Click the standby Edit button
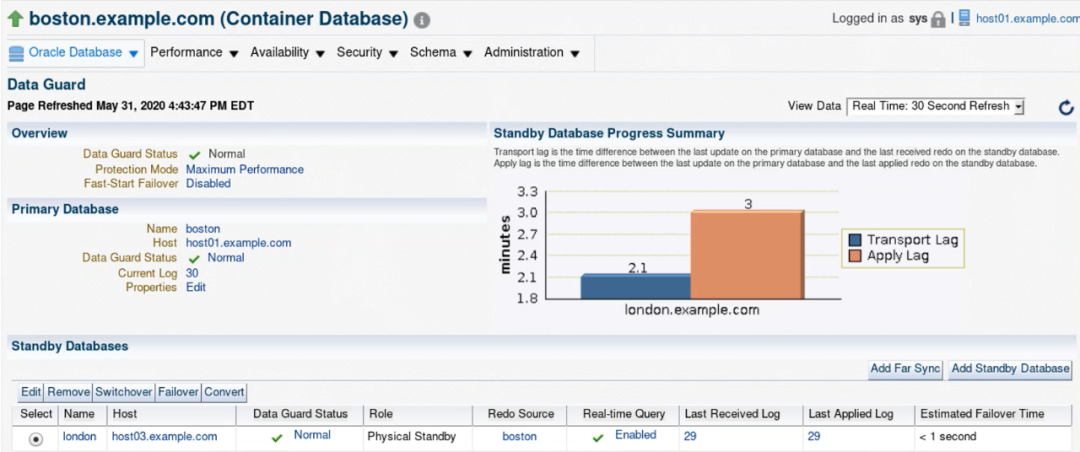The height and width of the screenshot is (452, 1080). coord(31,392)
